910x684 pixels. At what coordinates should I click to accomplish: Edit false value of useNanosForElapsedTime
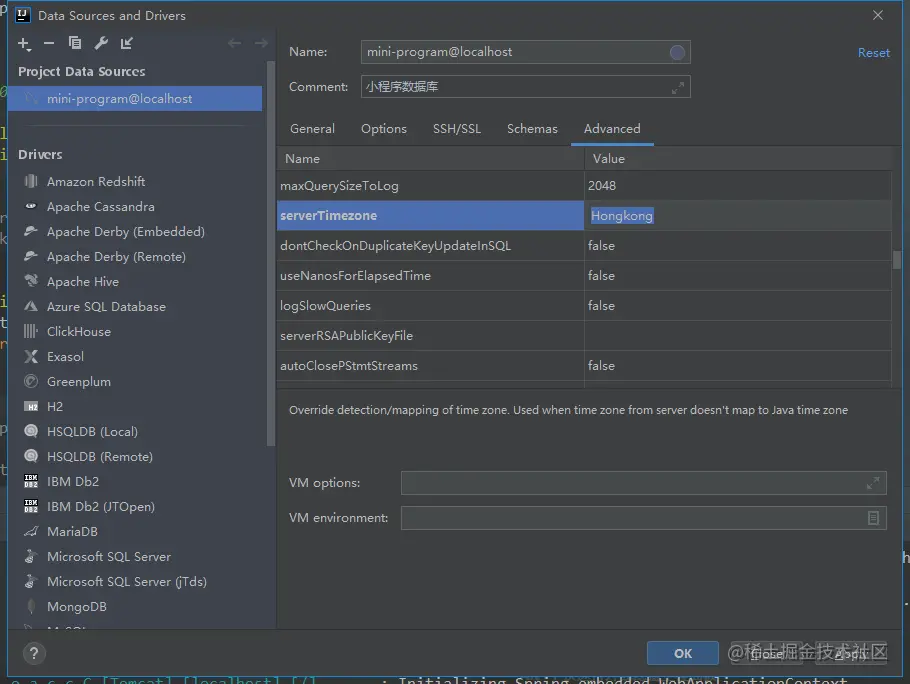coord(738,276)
